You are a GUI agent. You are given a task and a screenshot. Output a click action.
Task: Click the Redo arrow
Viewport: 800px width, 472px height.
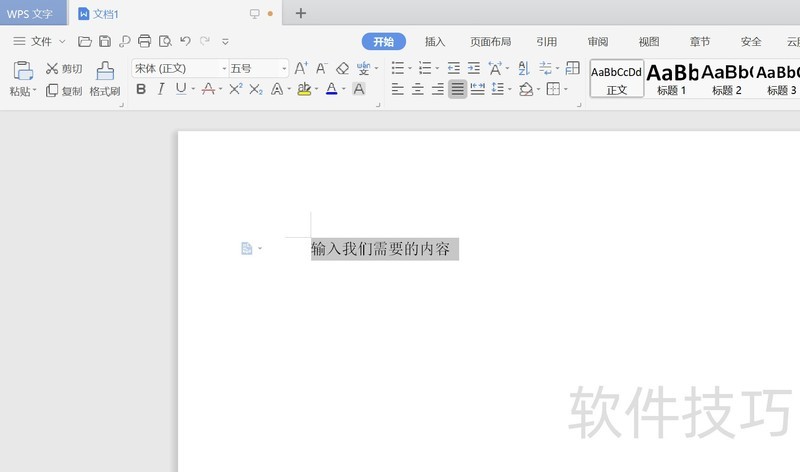coord(205,41)
